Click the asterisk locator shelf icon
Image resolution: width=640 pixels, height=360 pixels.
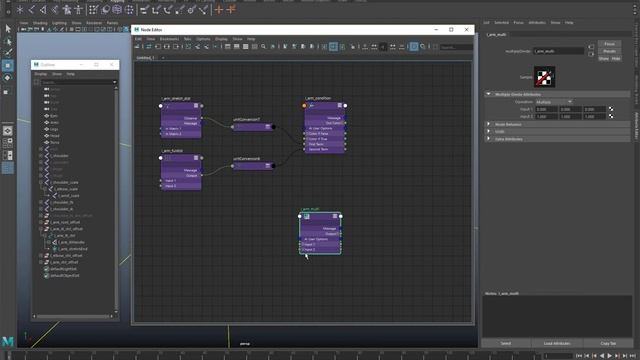click(x=20, y=10)
